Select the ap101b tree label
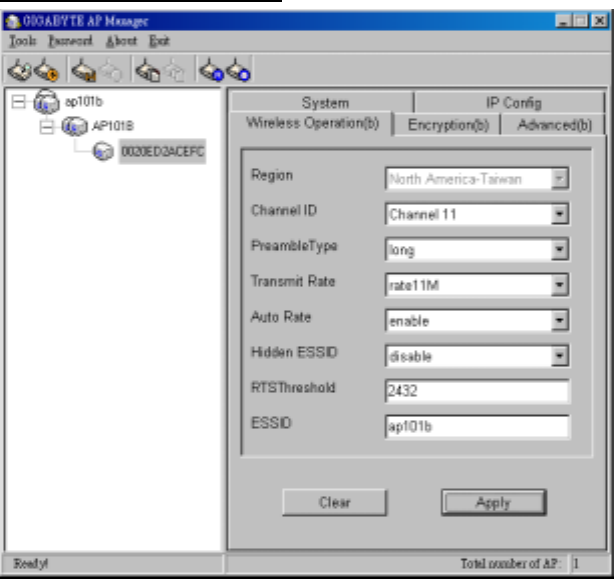The width and height of the screenshot is (614, 579). click(x=83, y=102)
